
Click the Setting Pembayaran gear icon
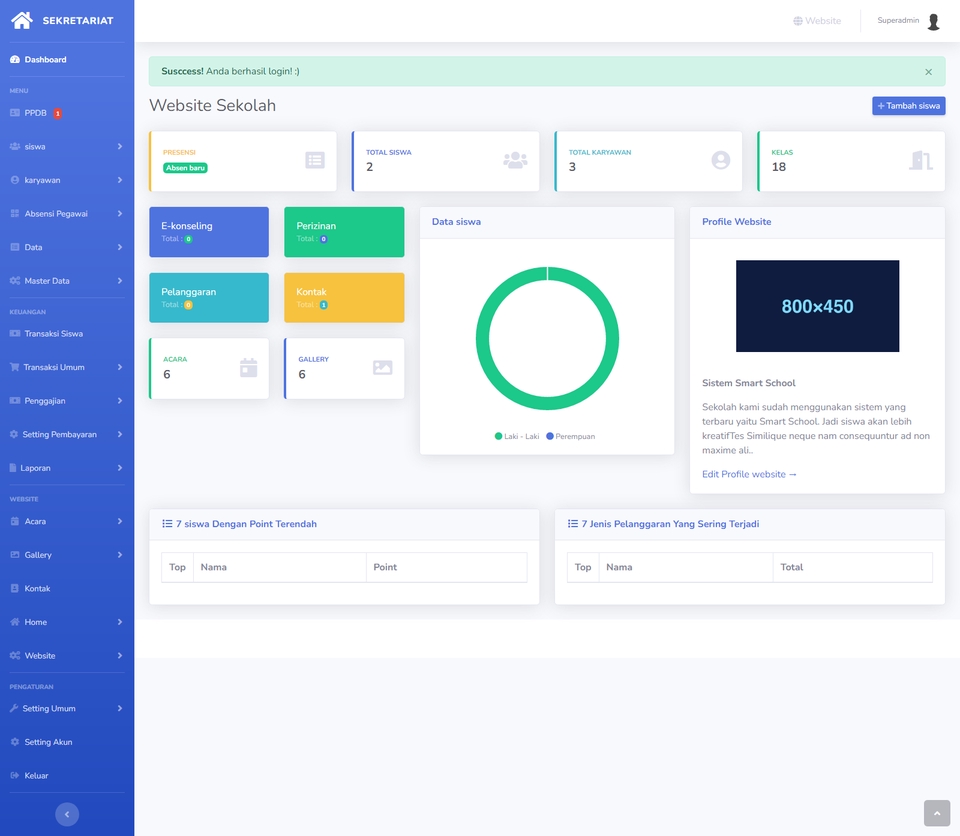[x=13, y=434]
